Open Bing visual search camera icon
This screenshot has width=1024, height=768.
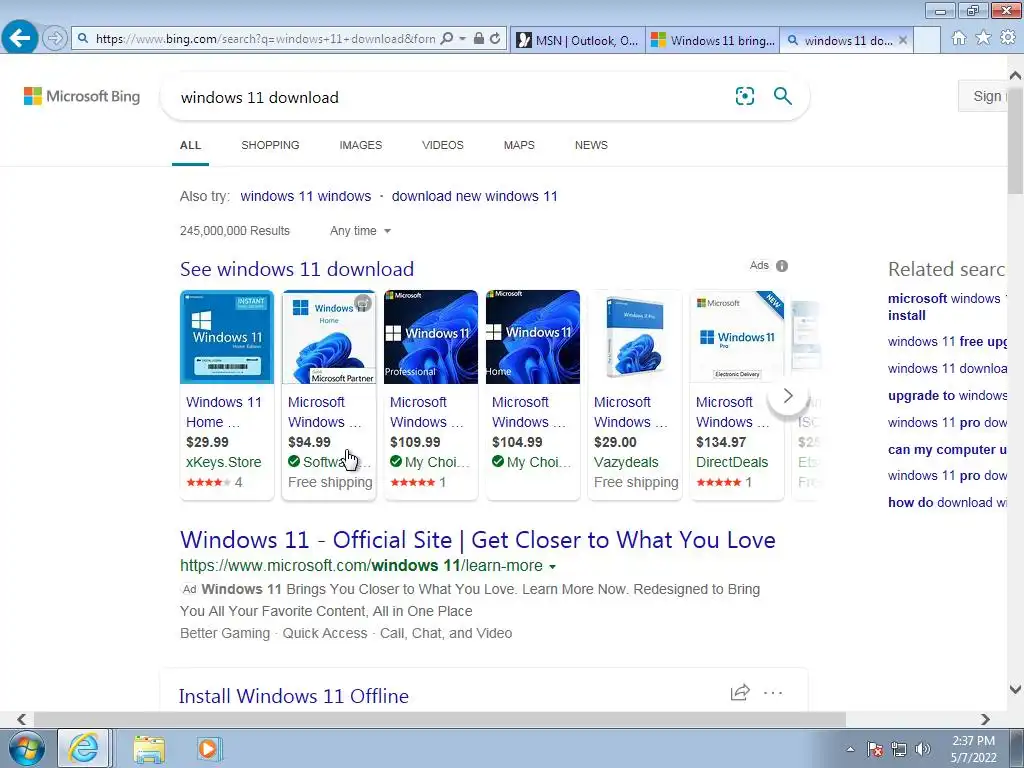744,97
